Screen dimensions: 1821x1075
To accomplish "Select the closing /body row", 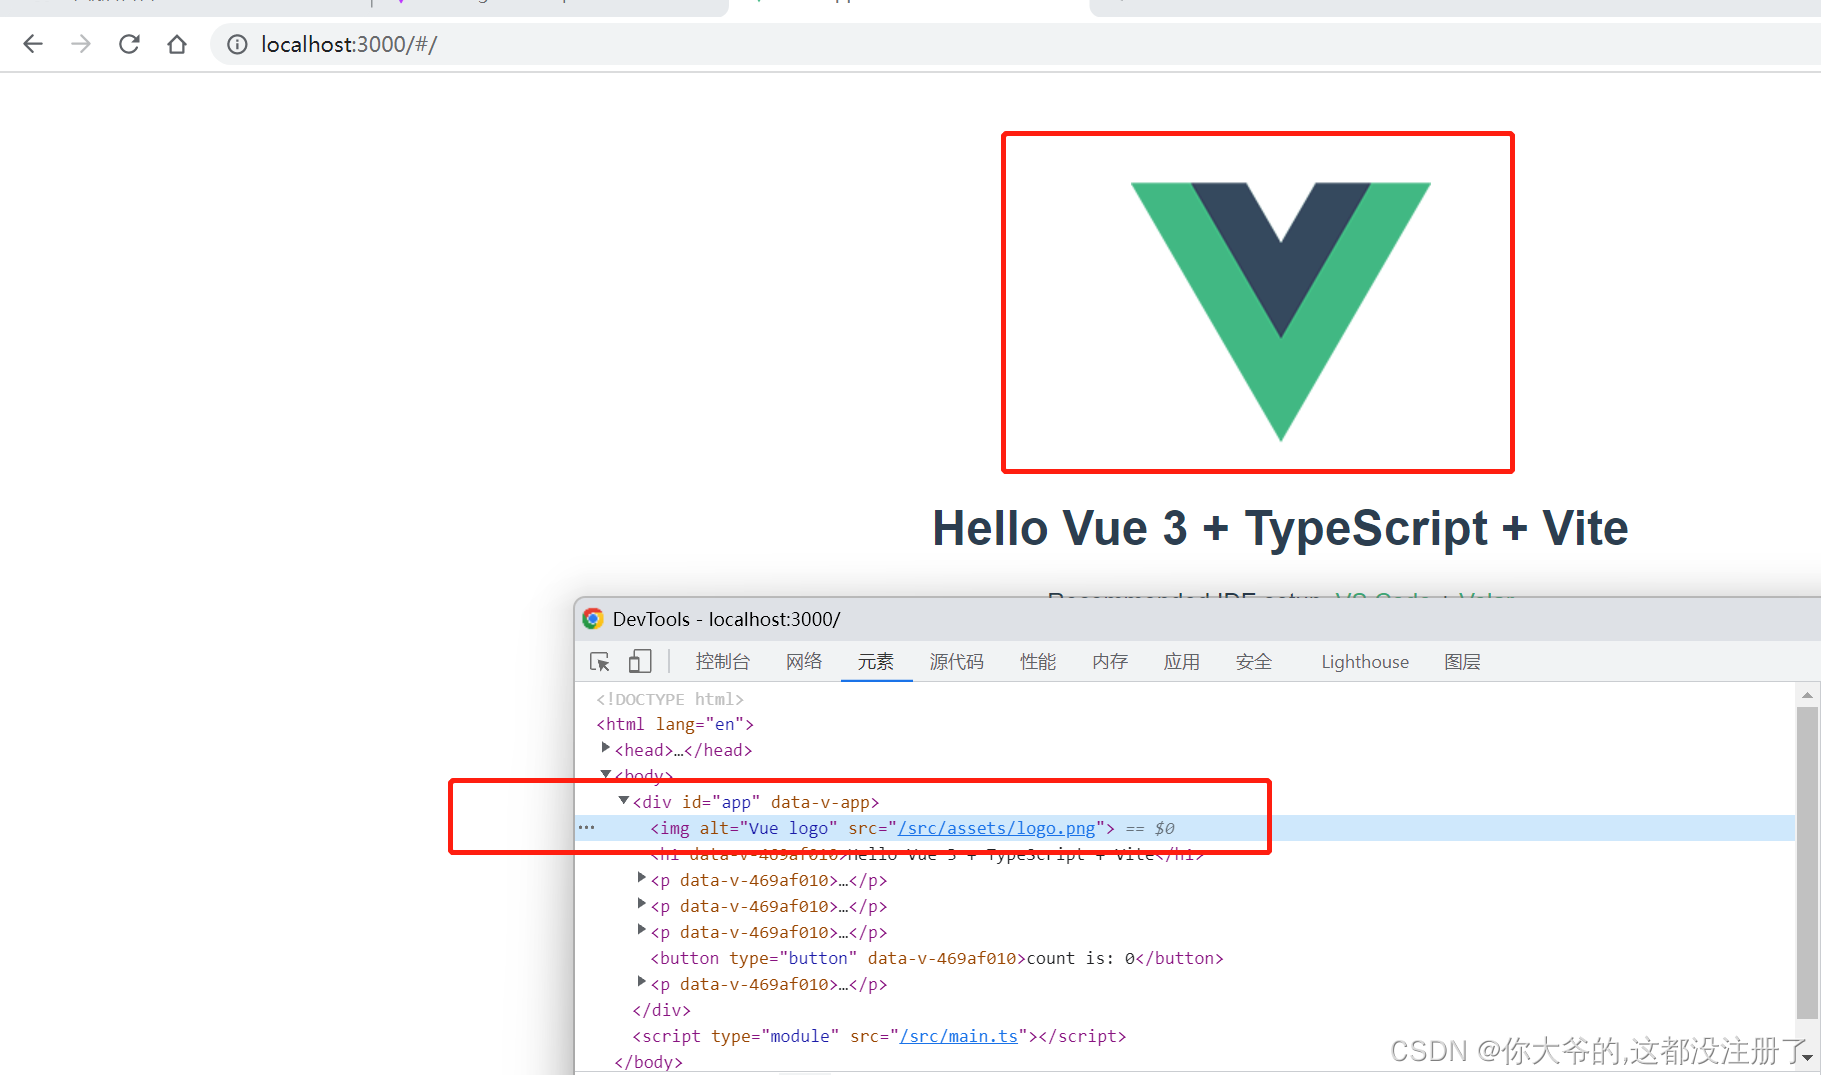I will (x=648, y=1062).
